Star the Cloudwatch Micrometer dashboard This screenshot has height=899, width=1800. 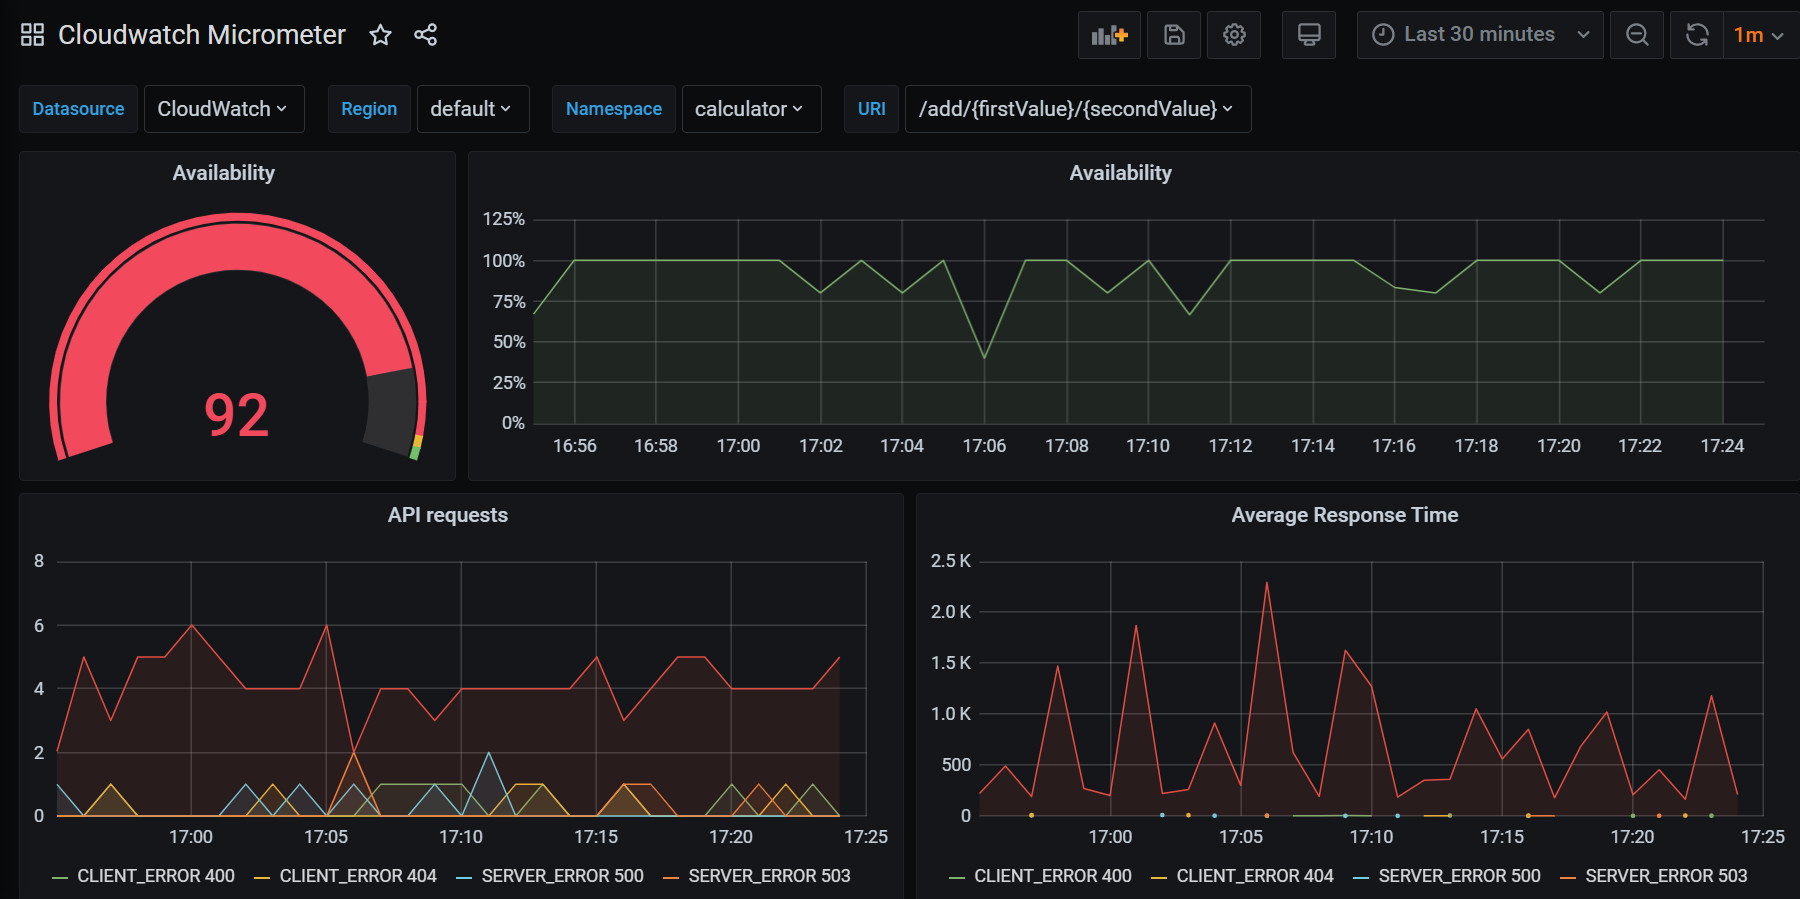[380, 35]
